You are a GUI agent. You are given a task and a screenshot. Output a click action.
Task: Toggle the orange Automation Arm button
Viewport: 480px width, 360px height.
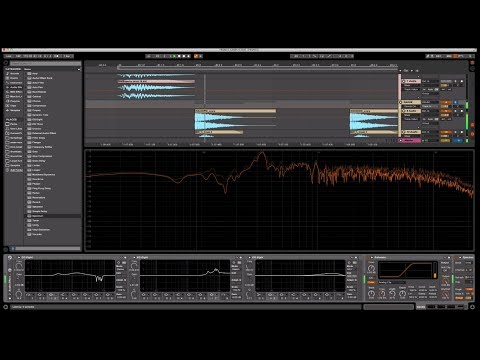(196, 56)
